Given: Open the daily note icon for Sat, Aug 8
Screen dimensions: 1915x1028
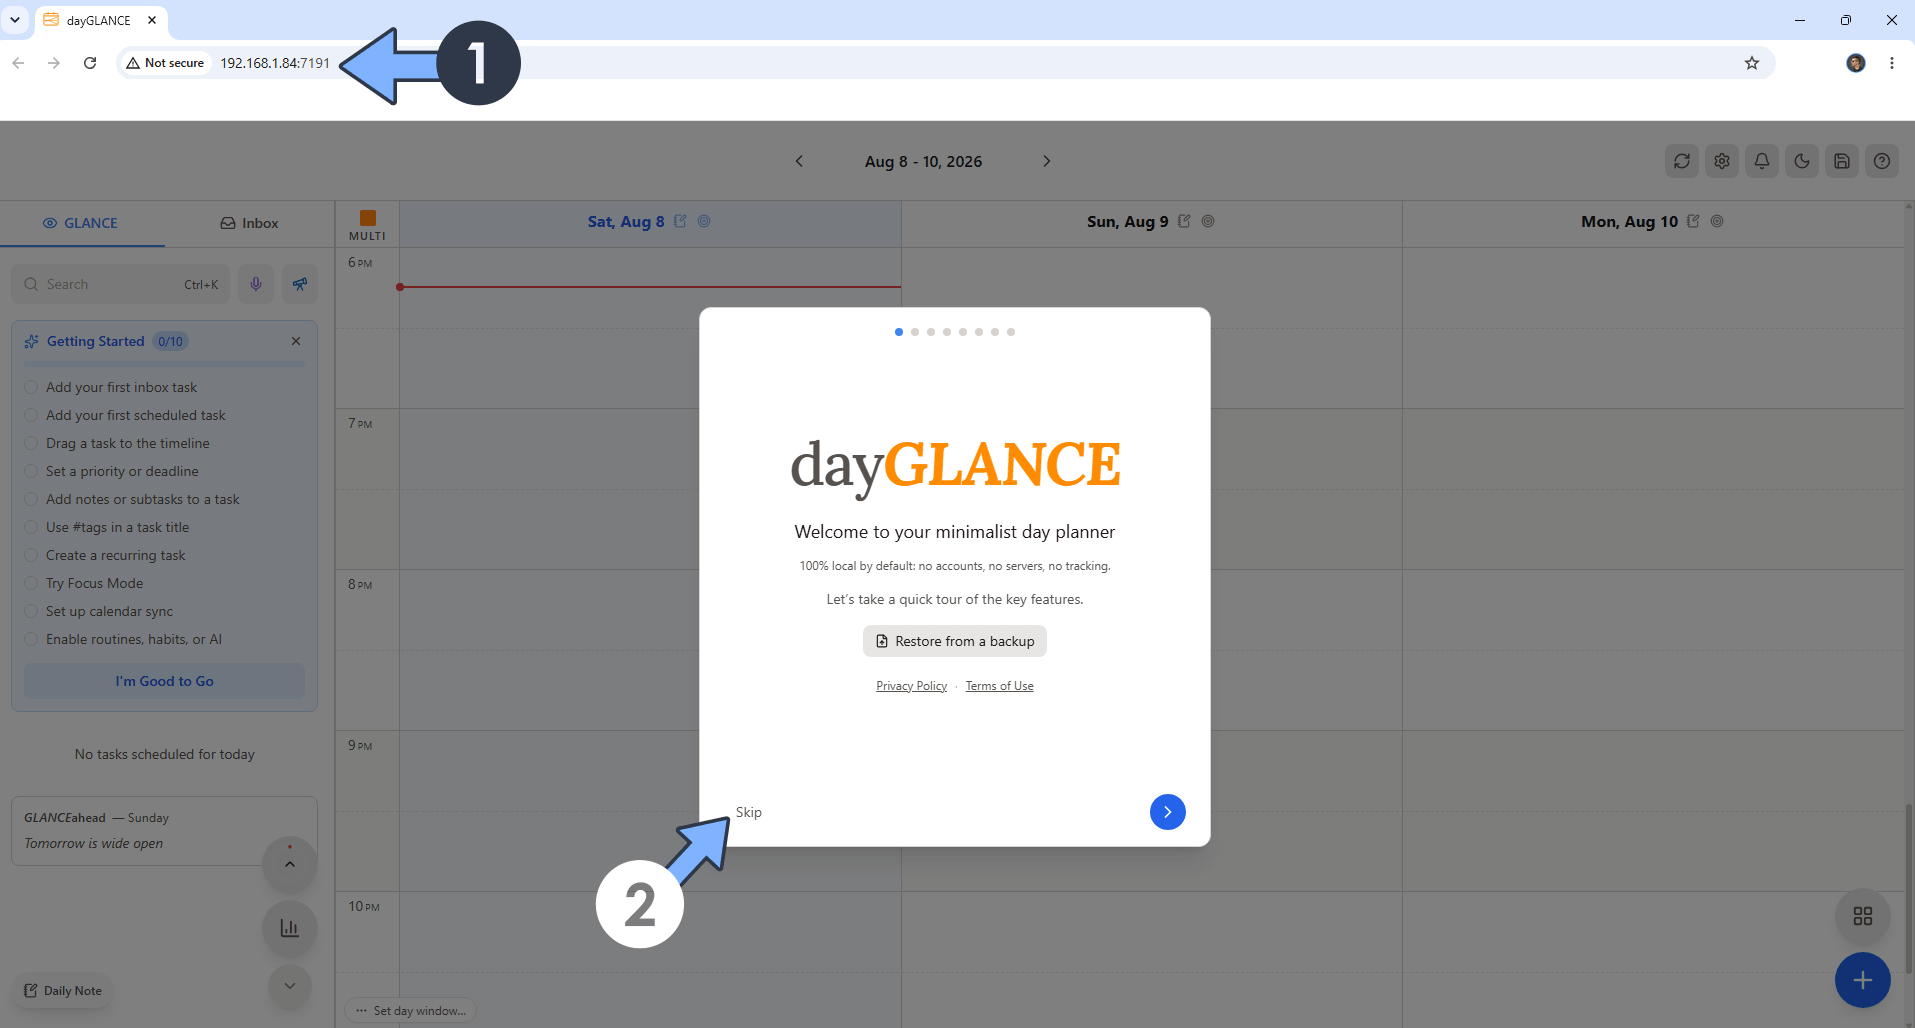Looking at the screenshot, I should point(680,221).
